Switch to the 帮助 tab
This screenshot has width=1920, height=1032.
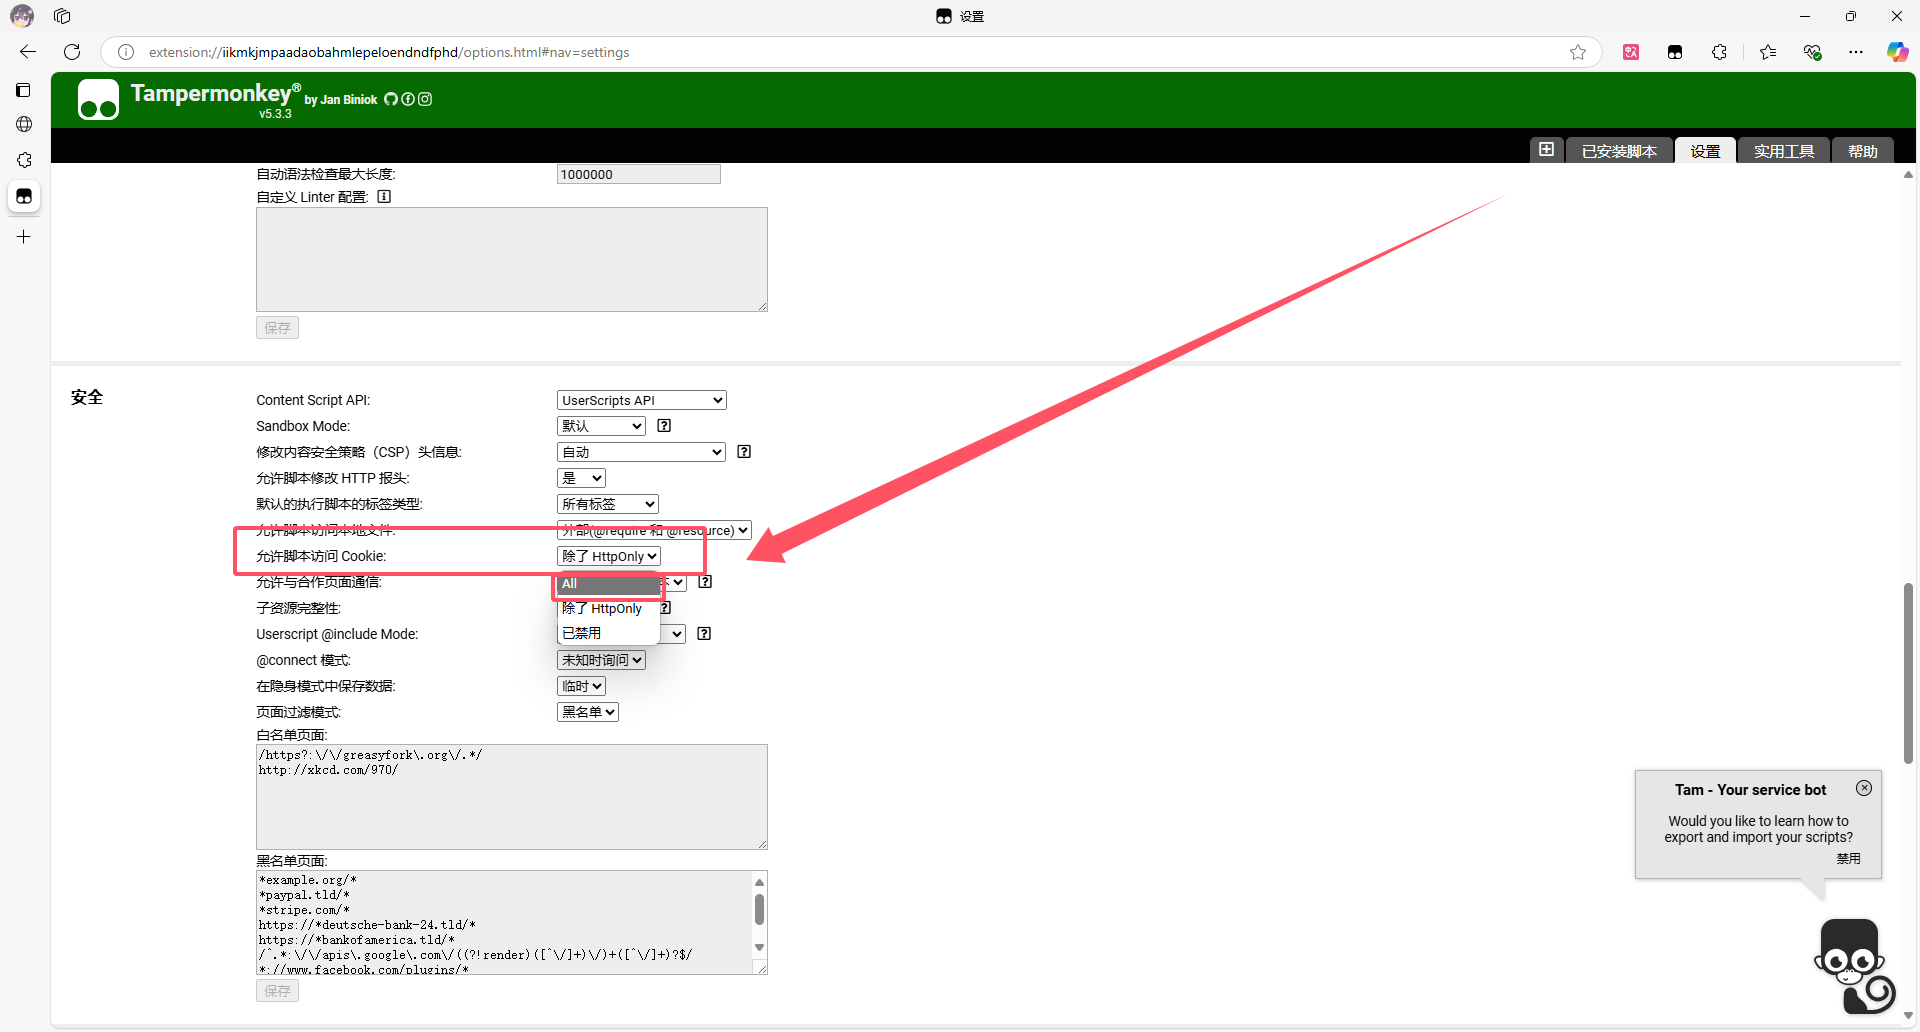coord(1863,151)
